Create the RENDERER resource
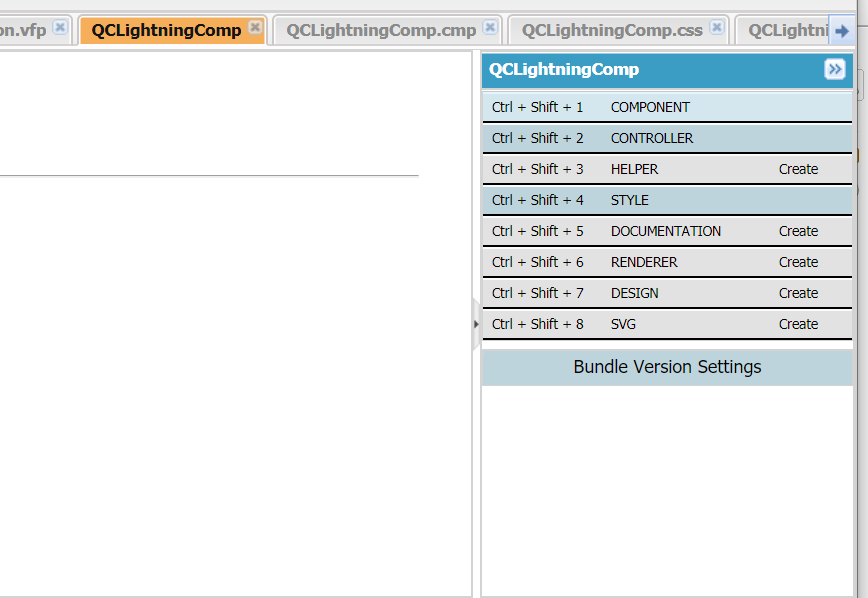The height and width of the screenshot is (598, 868). (798, 262)
